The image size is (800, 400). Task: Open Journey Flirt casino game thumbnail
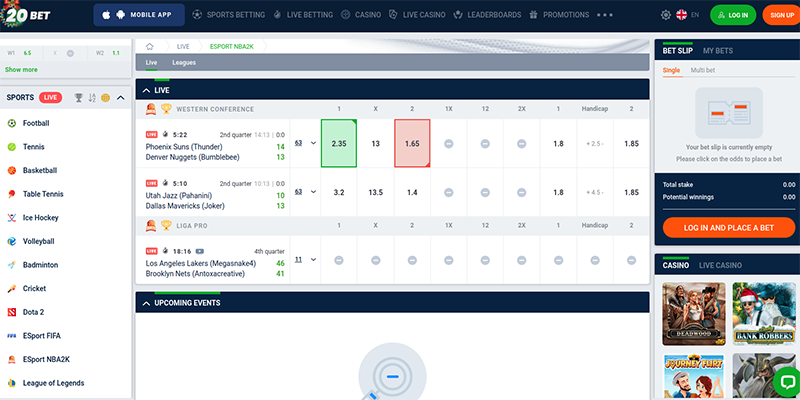(694, 377)
